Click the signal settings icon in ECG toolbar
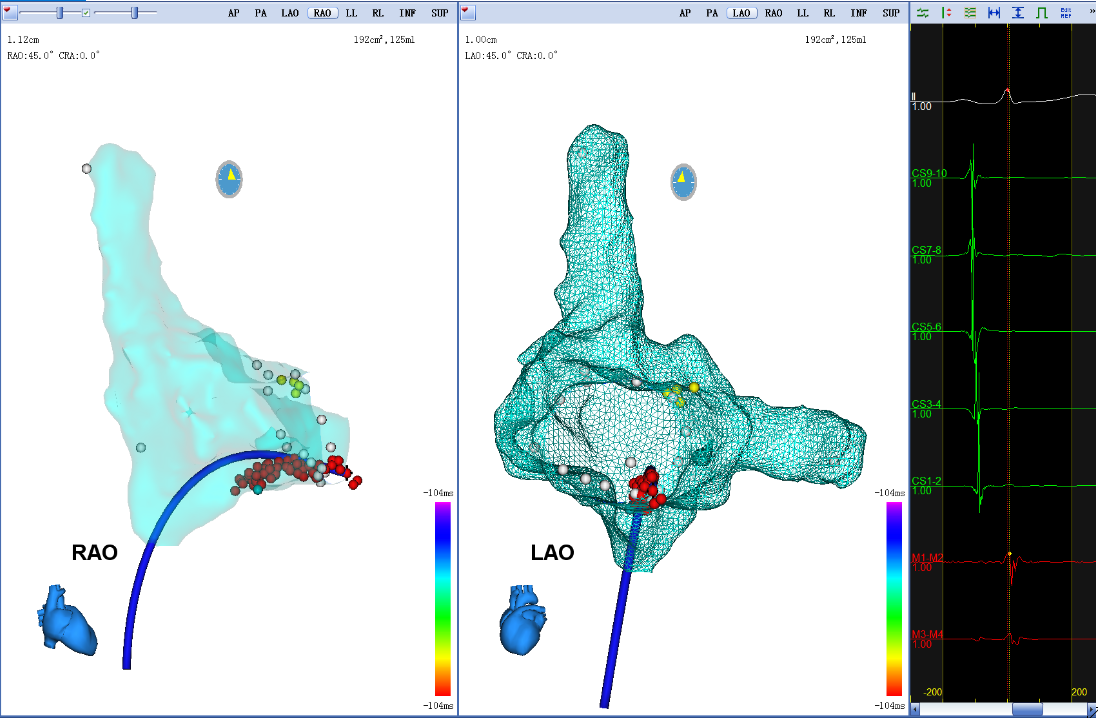1098x718 pixels. (921, 12)
